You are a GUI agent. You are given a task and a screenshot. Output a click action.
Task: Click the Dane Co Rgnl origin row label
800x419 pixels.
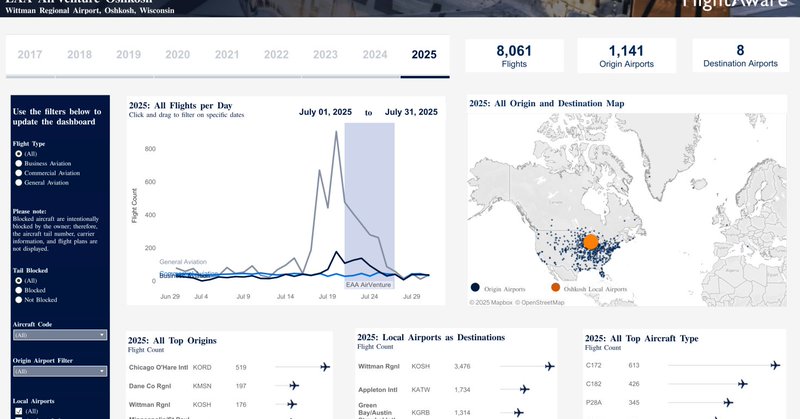click(149, 386)
